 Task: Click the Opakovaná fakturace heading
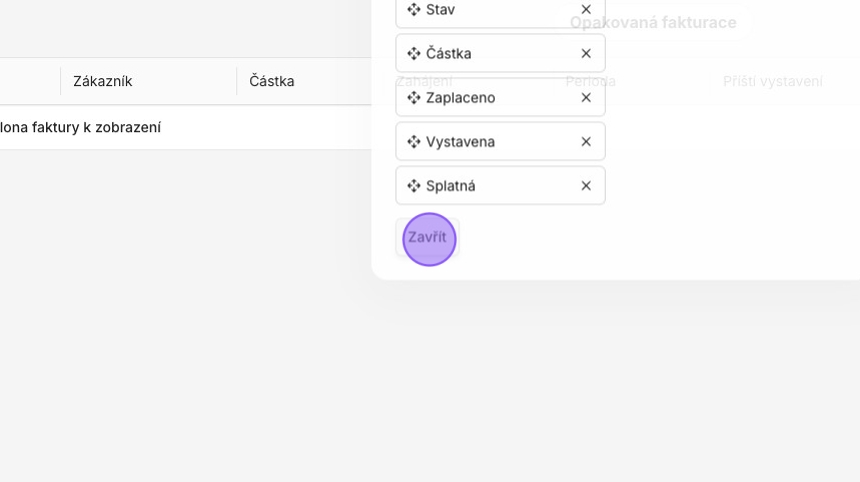click(x=652, y=22)
